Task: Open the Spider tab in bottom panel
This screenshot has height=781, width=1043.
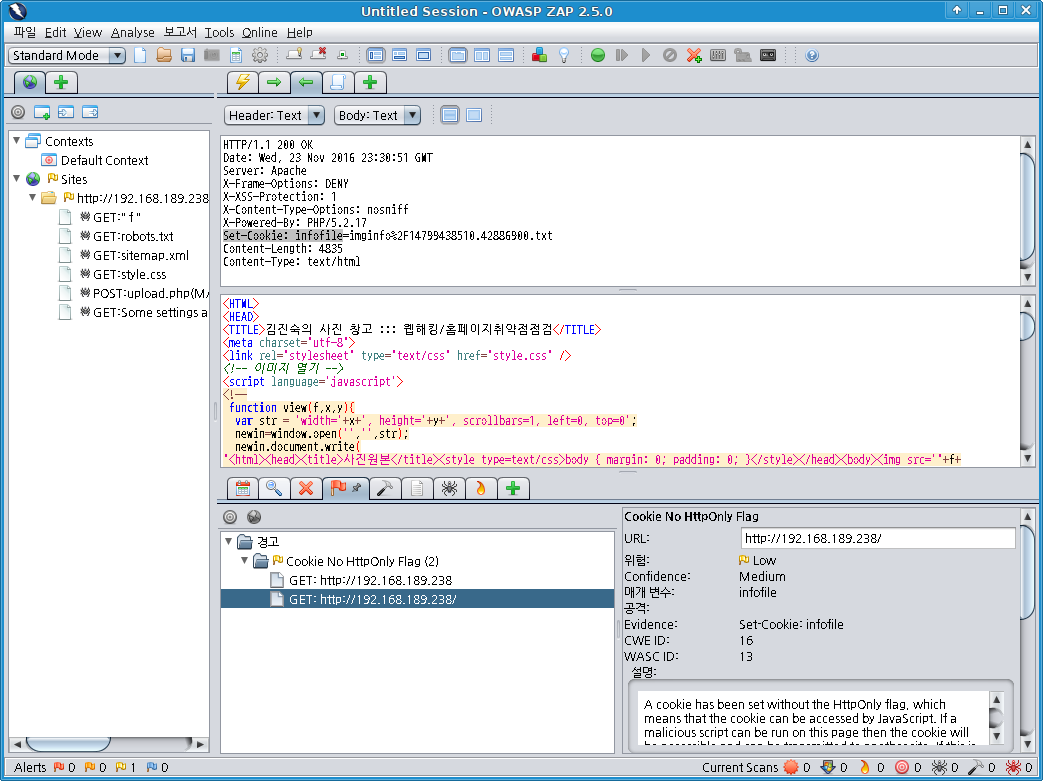Action: click(449, 489)
